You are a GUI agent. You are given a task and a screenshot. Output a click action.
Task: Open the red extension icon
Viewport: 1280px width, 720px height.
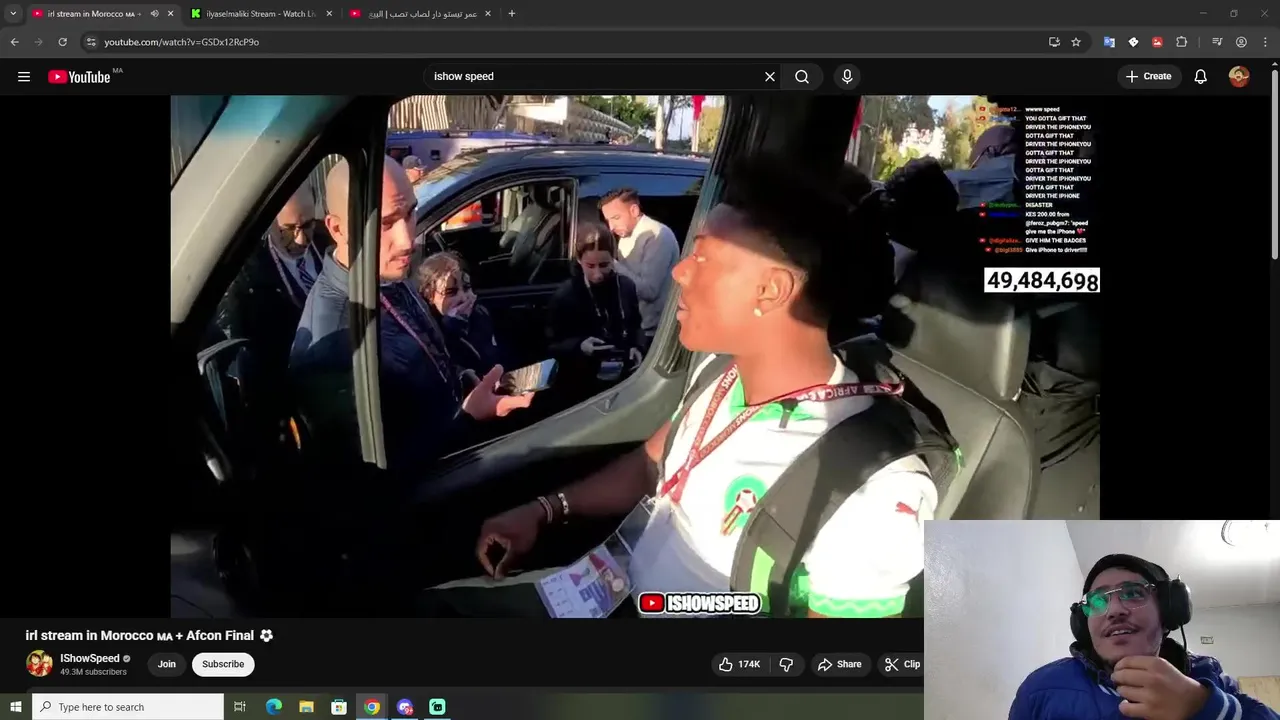pos(1157,42)
